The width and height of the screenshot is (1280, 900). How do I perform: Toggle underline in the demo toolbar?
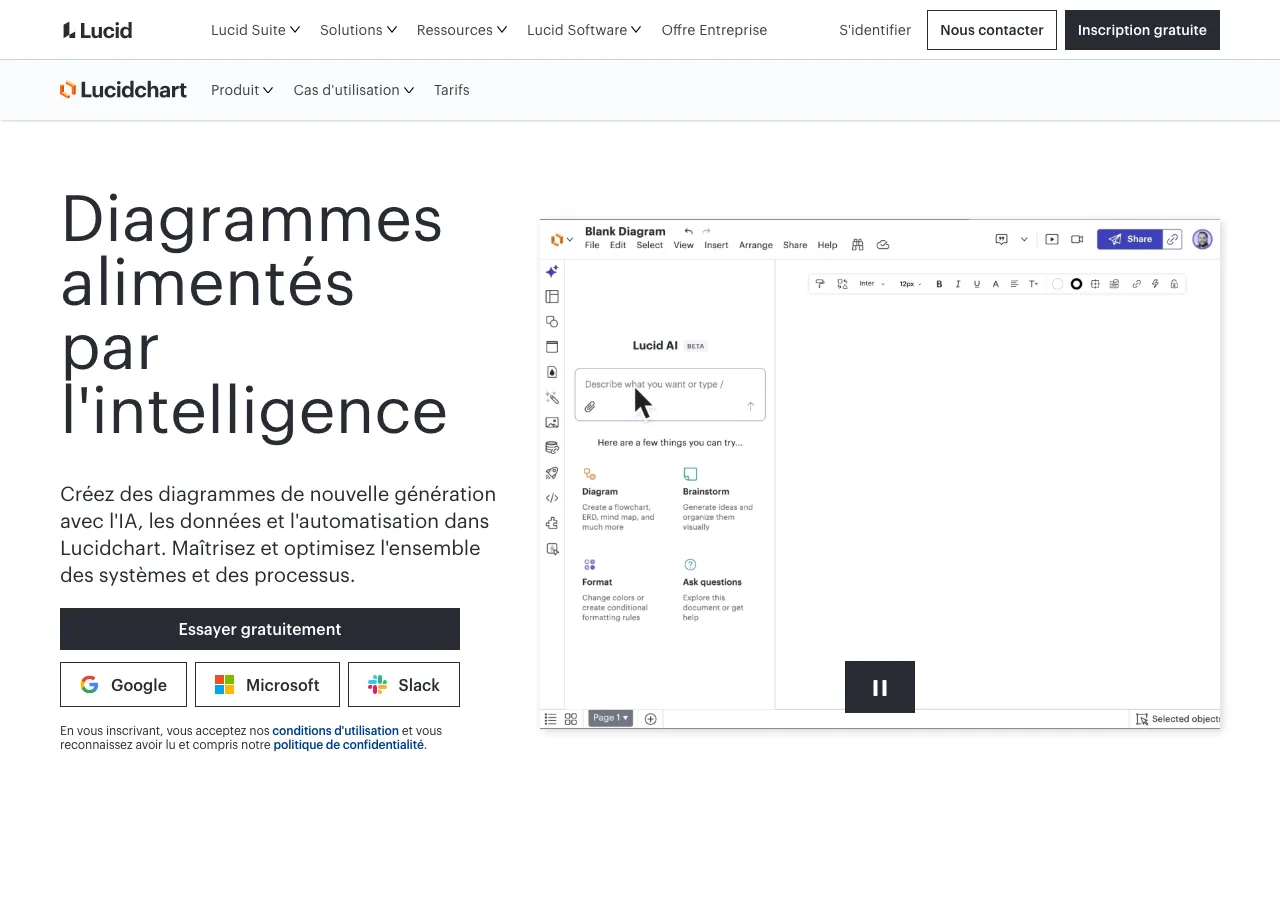click(977, 284)
